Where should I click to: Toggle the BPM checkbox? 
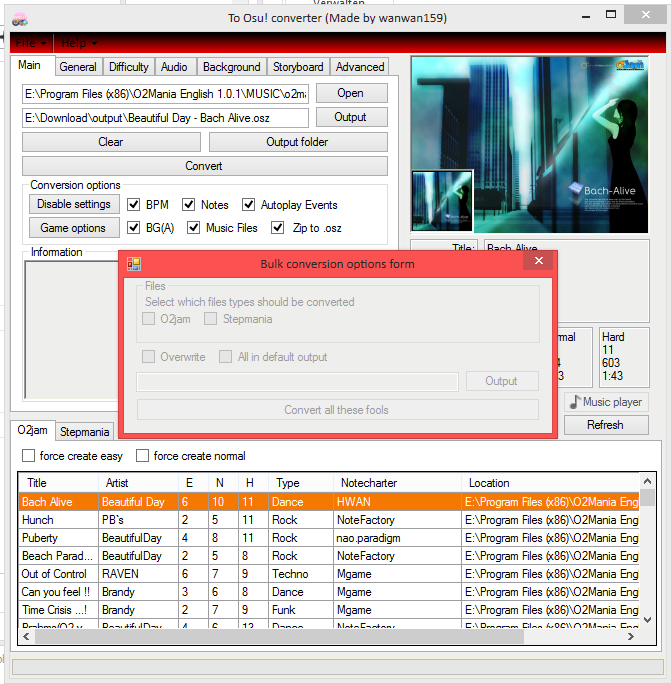pos(134,205)
